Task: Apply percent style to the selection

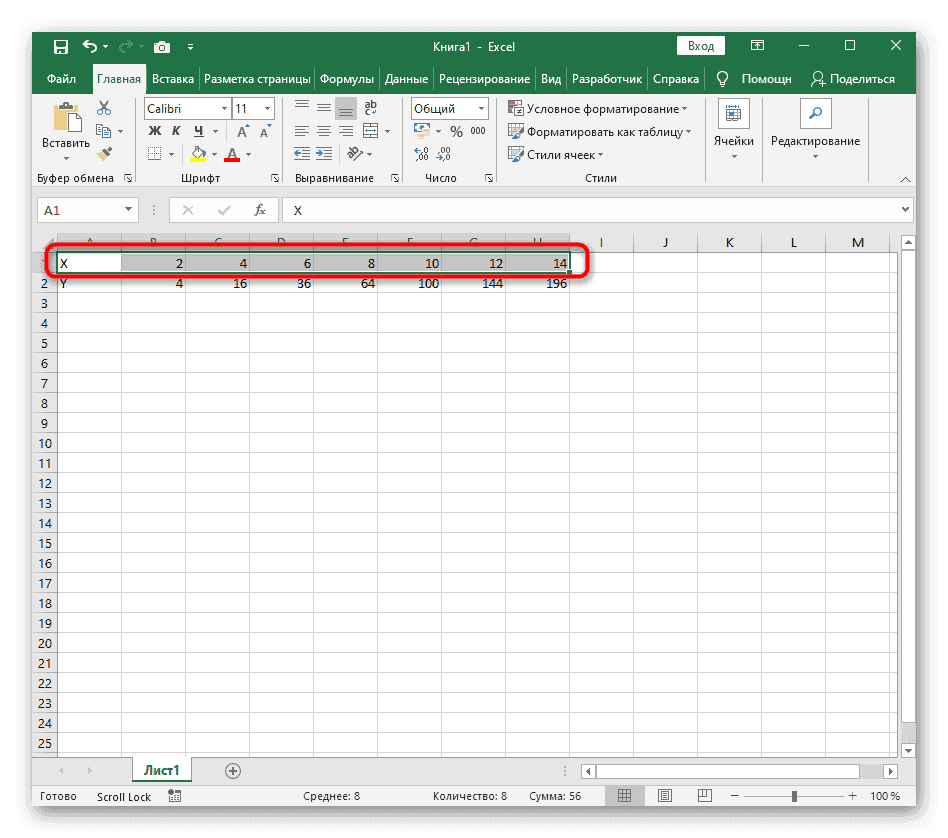Action: pos(455,130)
